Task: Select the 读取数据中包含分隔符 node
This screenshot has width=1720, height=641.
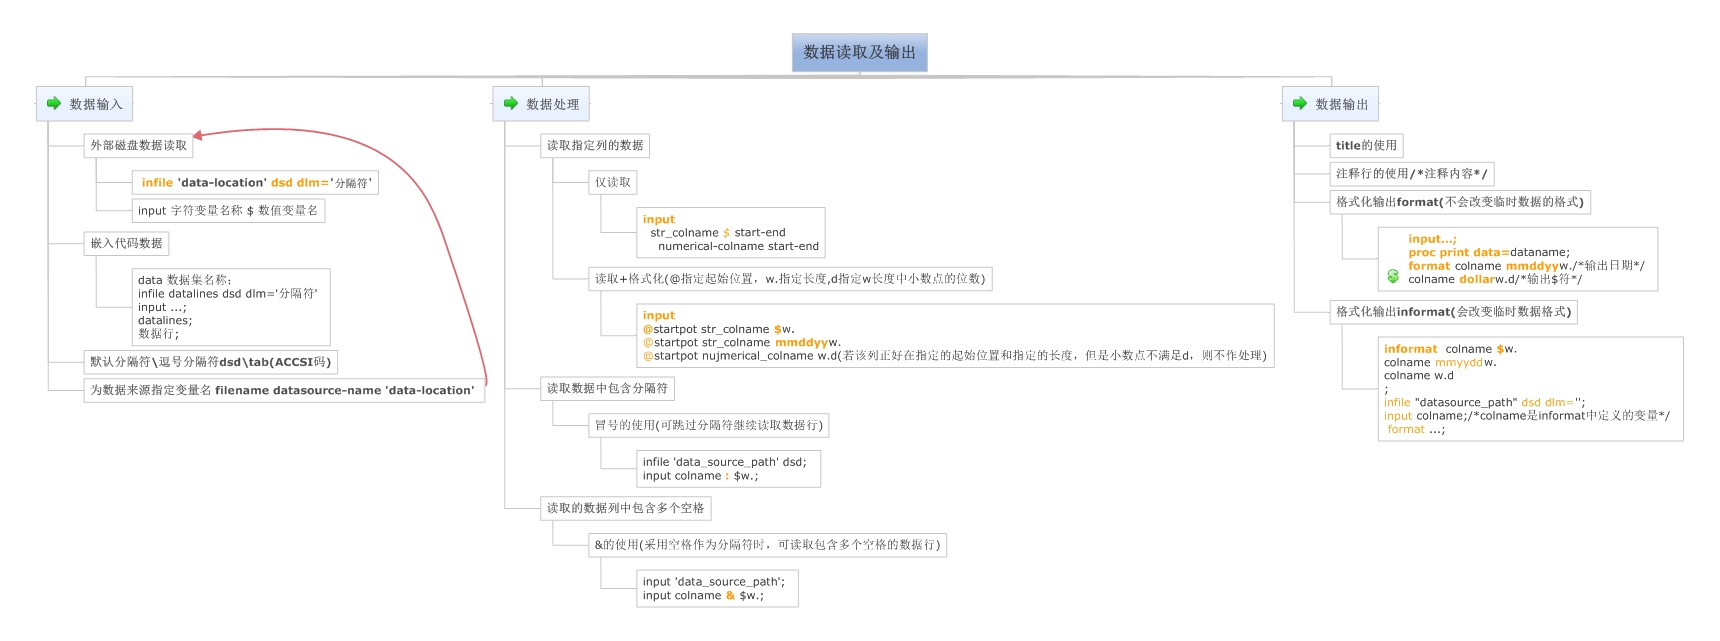Action: [607, 388]
